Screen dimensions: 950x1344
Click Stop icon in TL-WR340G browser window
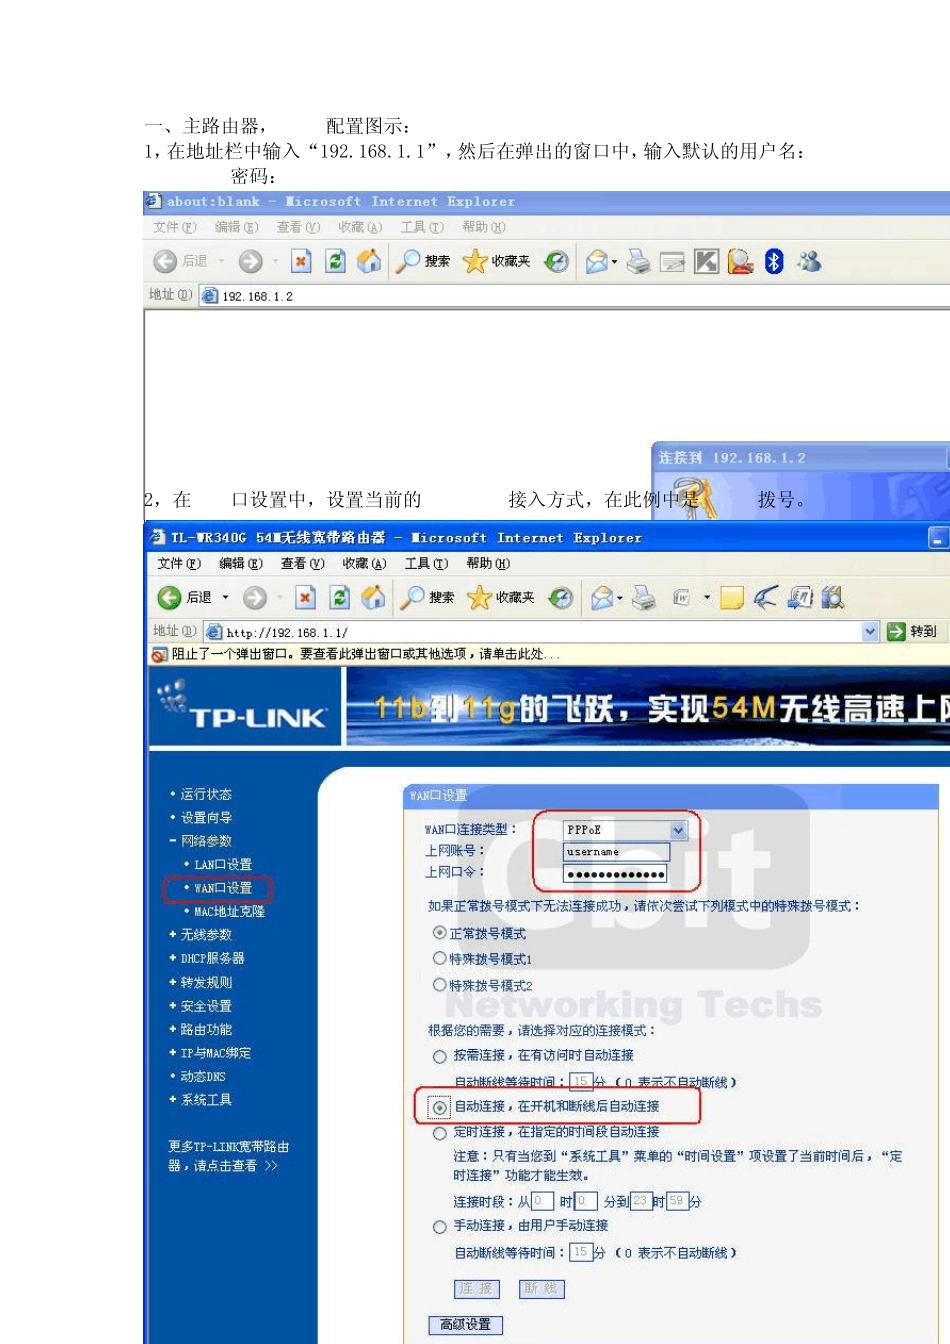tap(305, 597)
